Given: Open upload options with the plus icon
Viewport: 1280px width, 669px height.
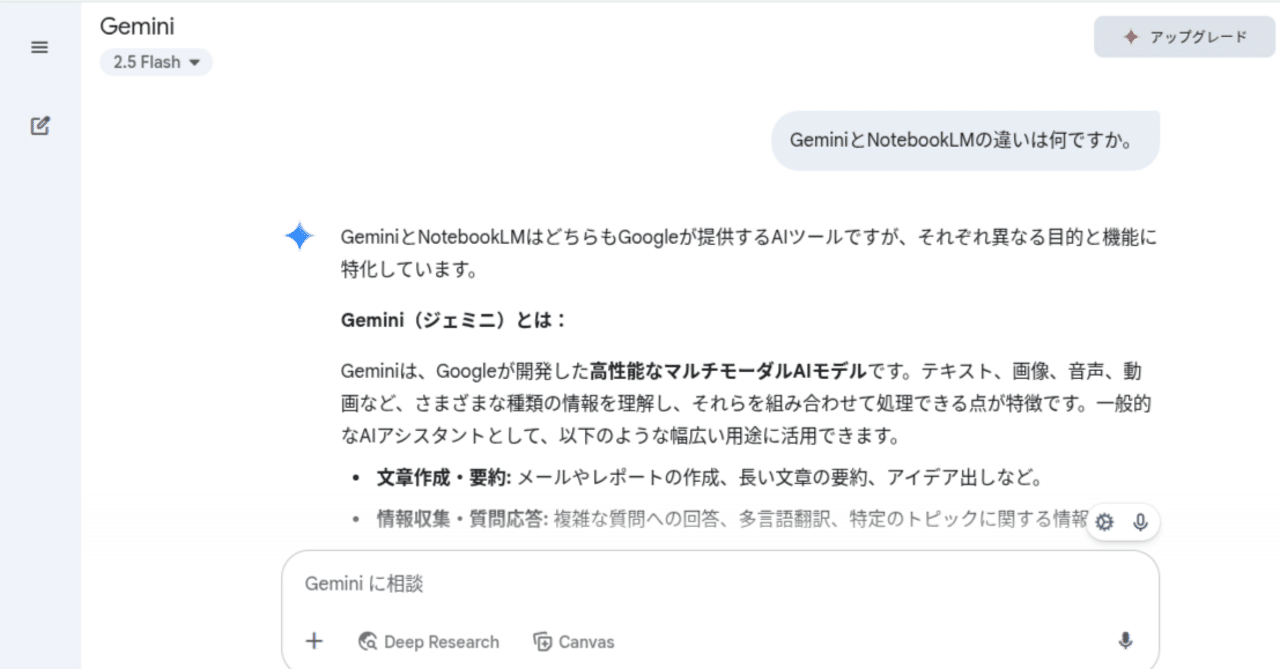Looking at the screenshot, I should tap(314, 641).
